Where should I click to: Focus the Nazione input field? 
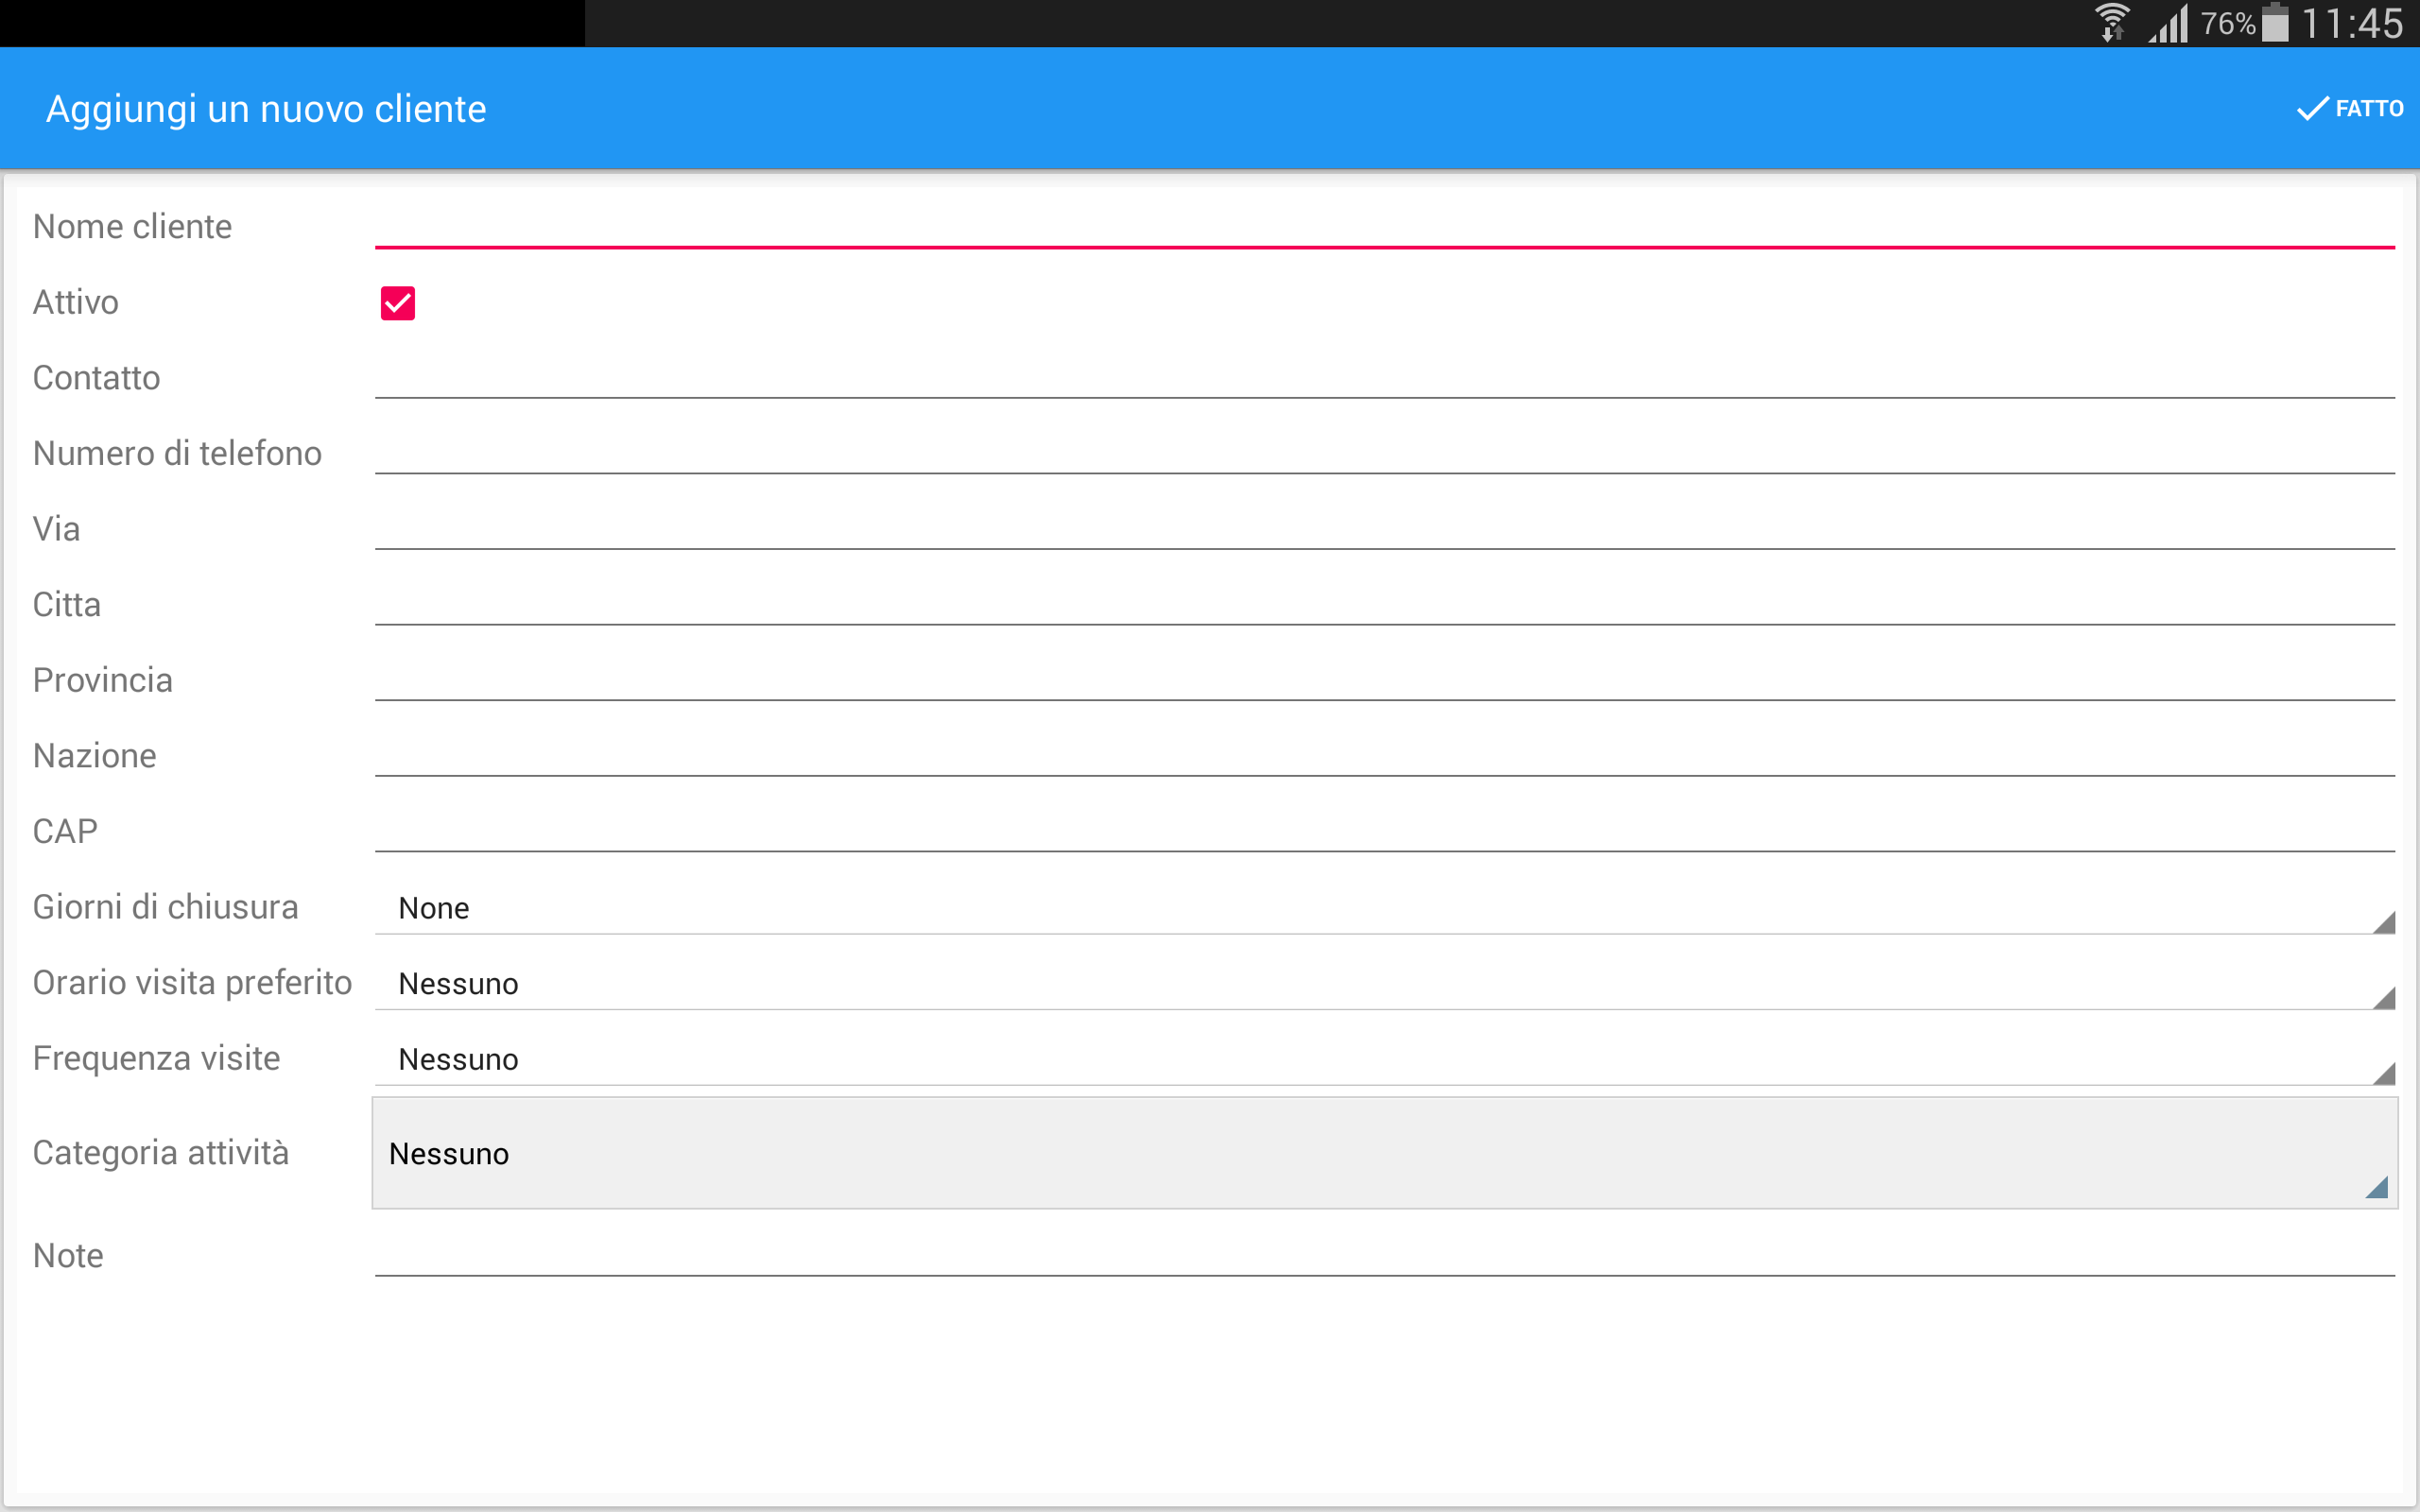(1385, 755)
